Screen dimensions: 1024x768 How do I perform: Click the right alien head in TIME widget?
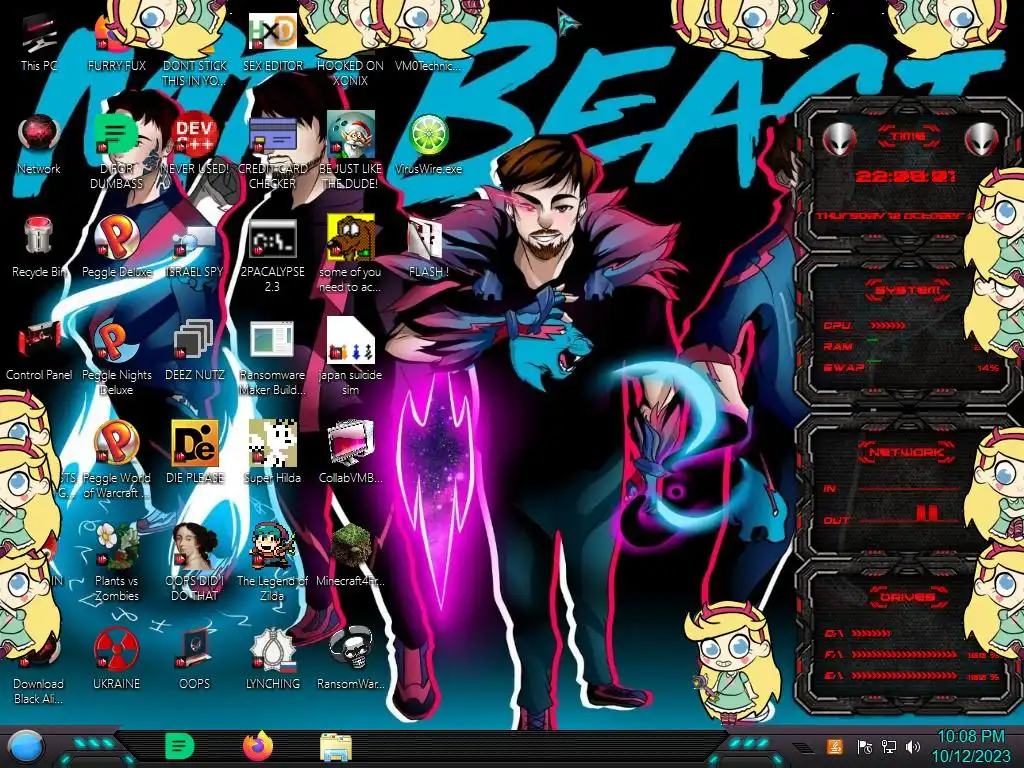982,138
